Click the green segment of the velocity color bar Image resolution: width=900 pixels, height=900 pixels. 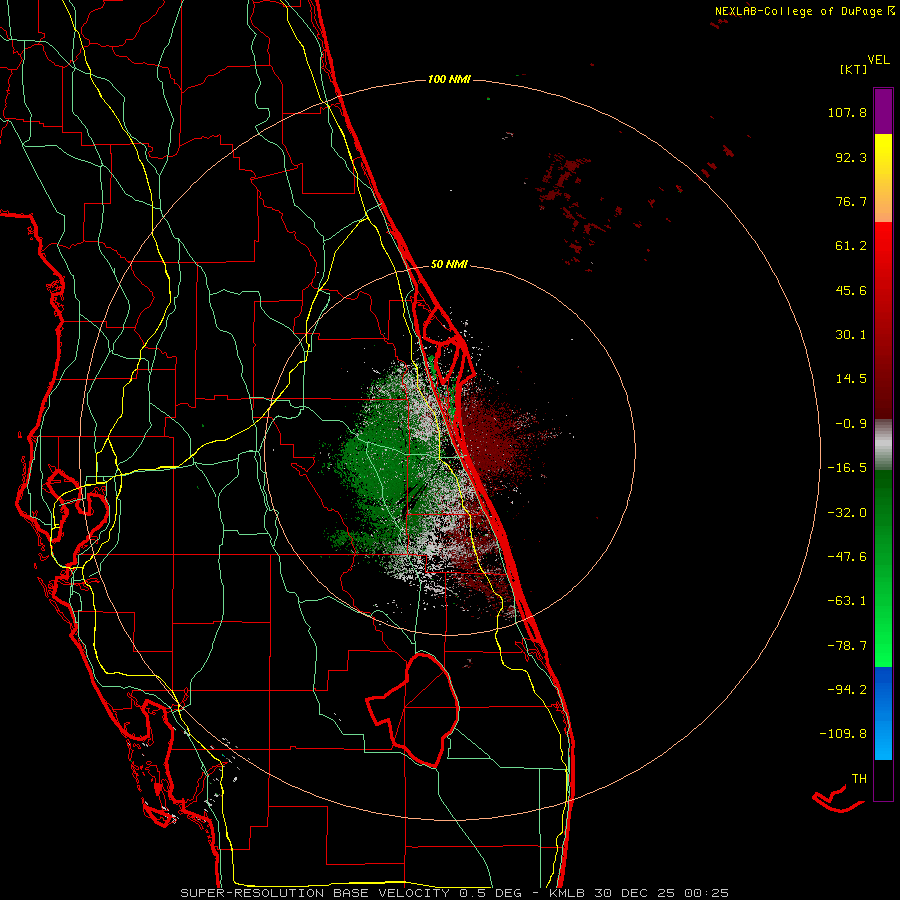883,568
